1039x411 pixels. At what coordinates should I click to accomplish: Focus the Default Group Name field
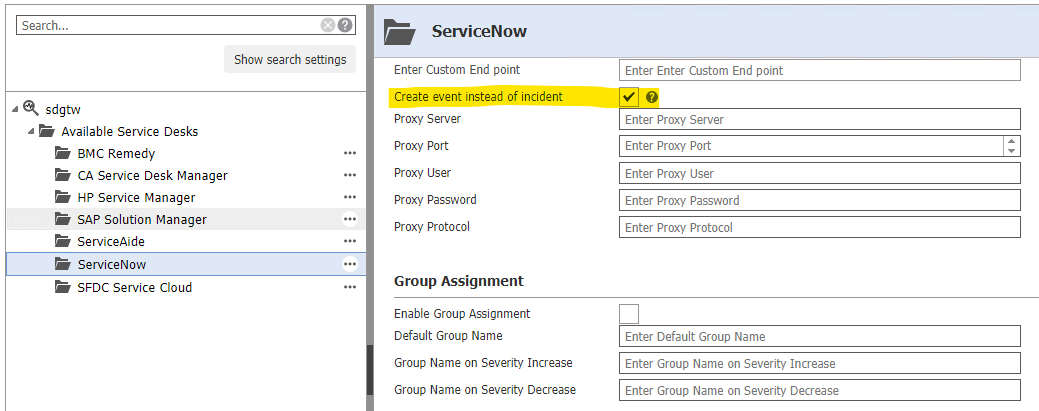pos(819,337)
